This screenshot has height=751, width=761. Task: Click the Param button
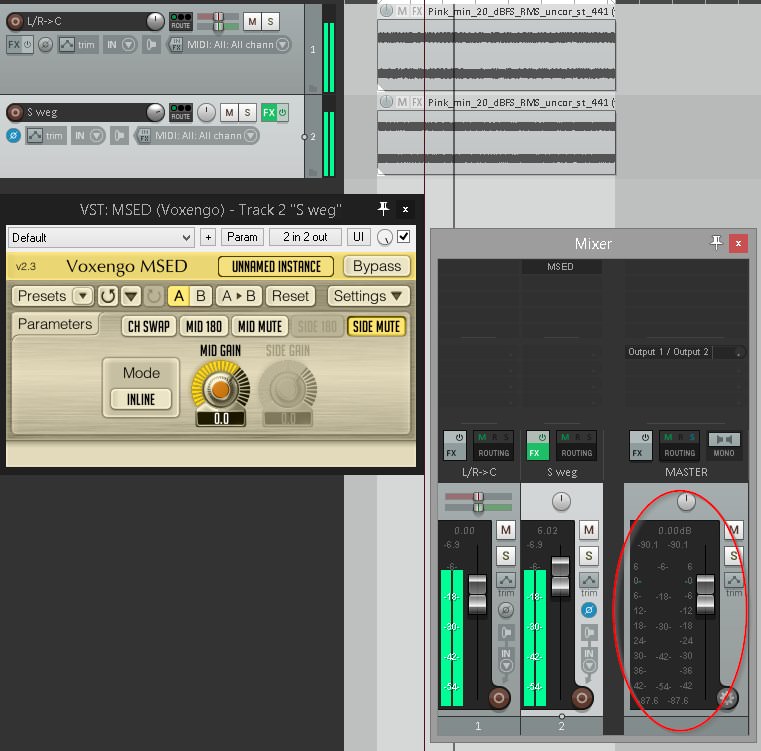pyautogui.click(x=242, y=237)
